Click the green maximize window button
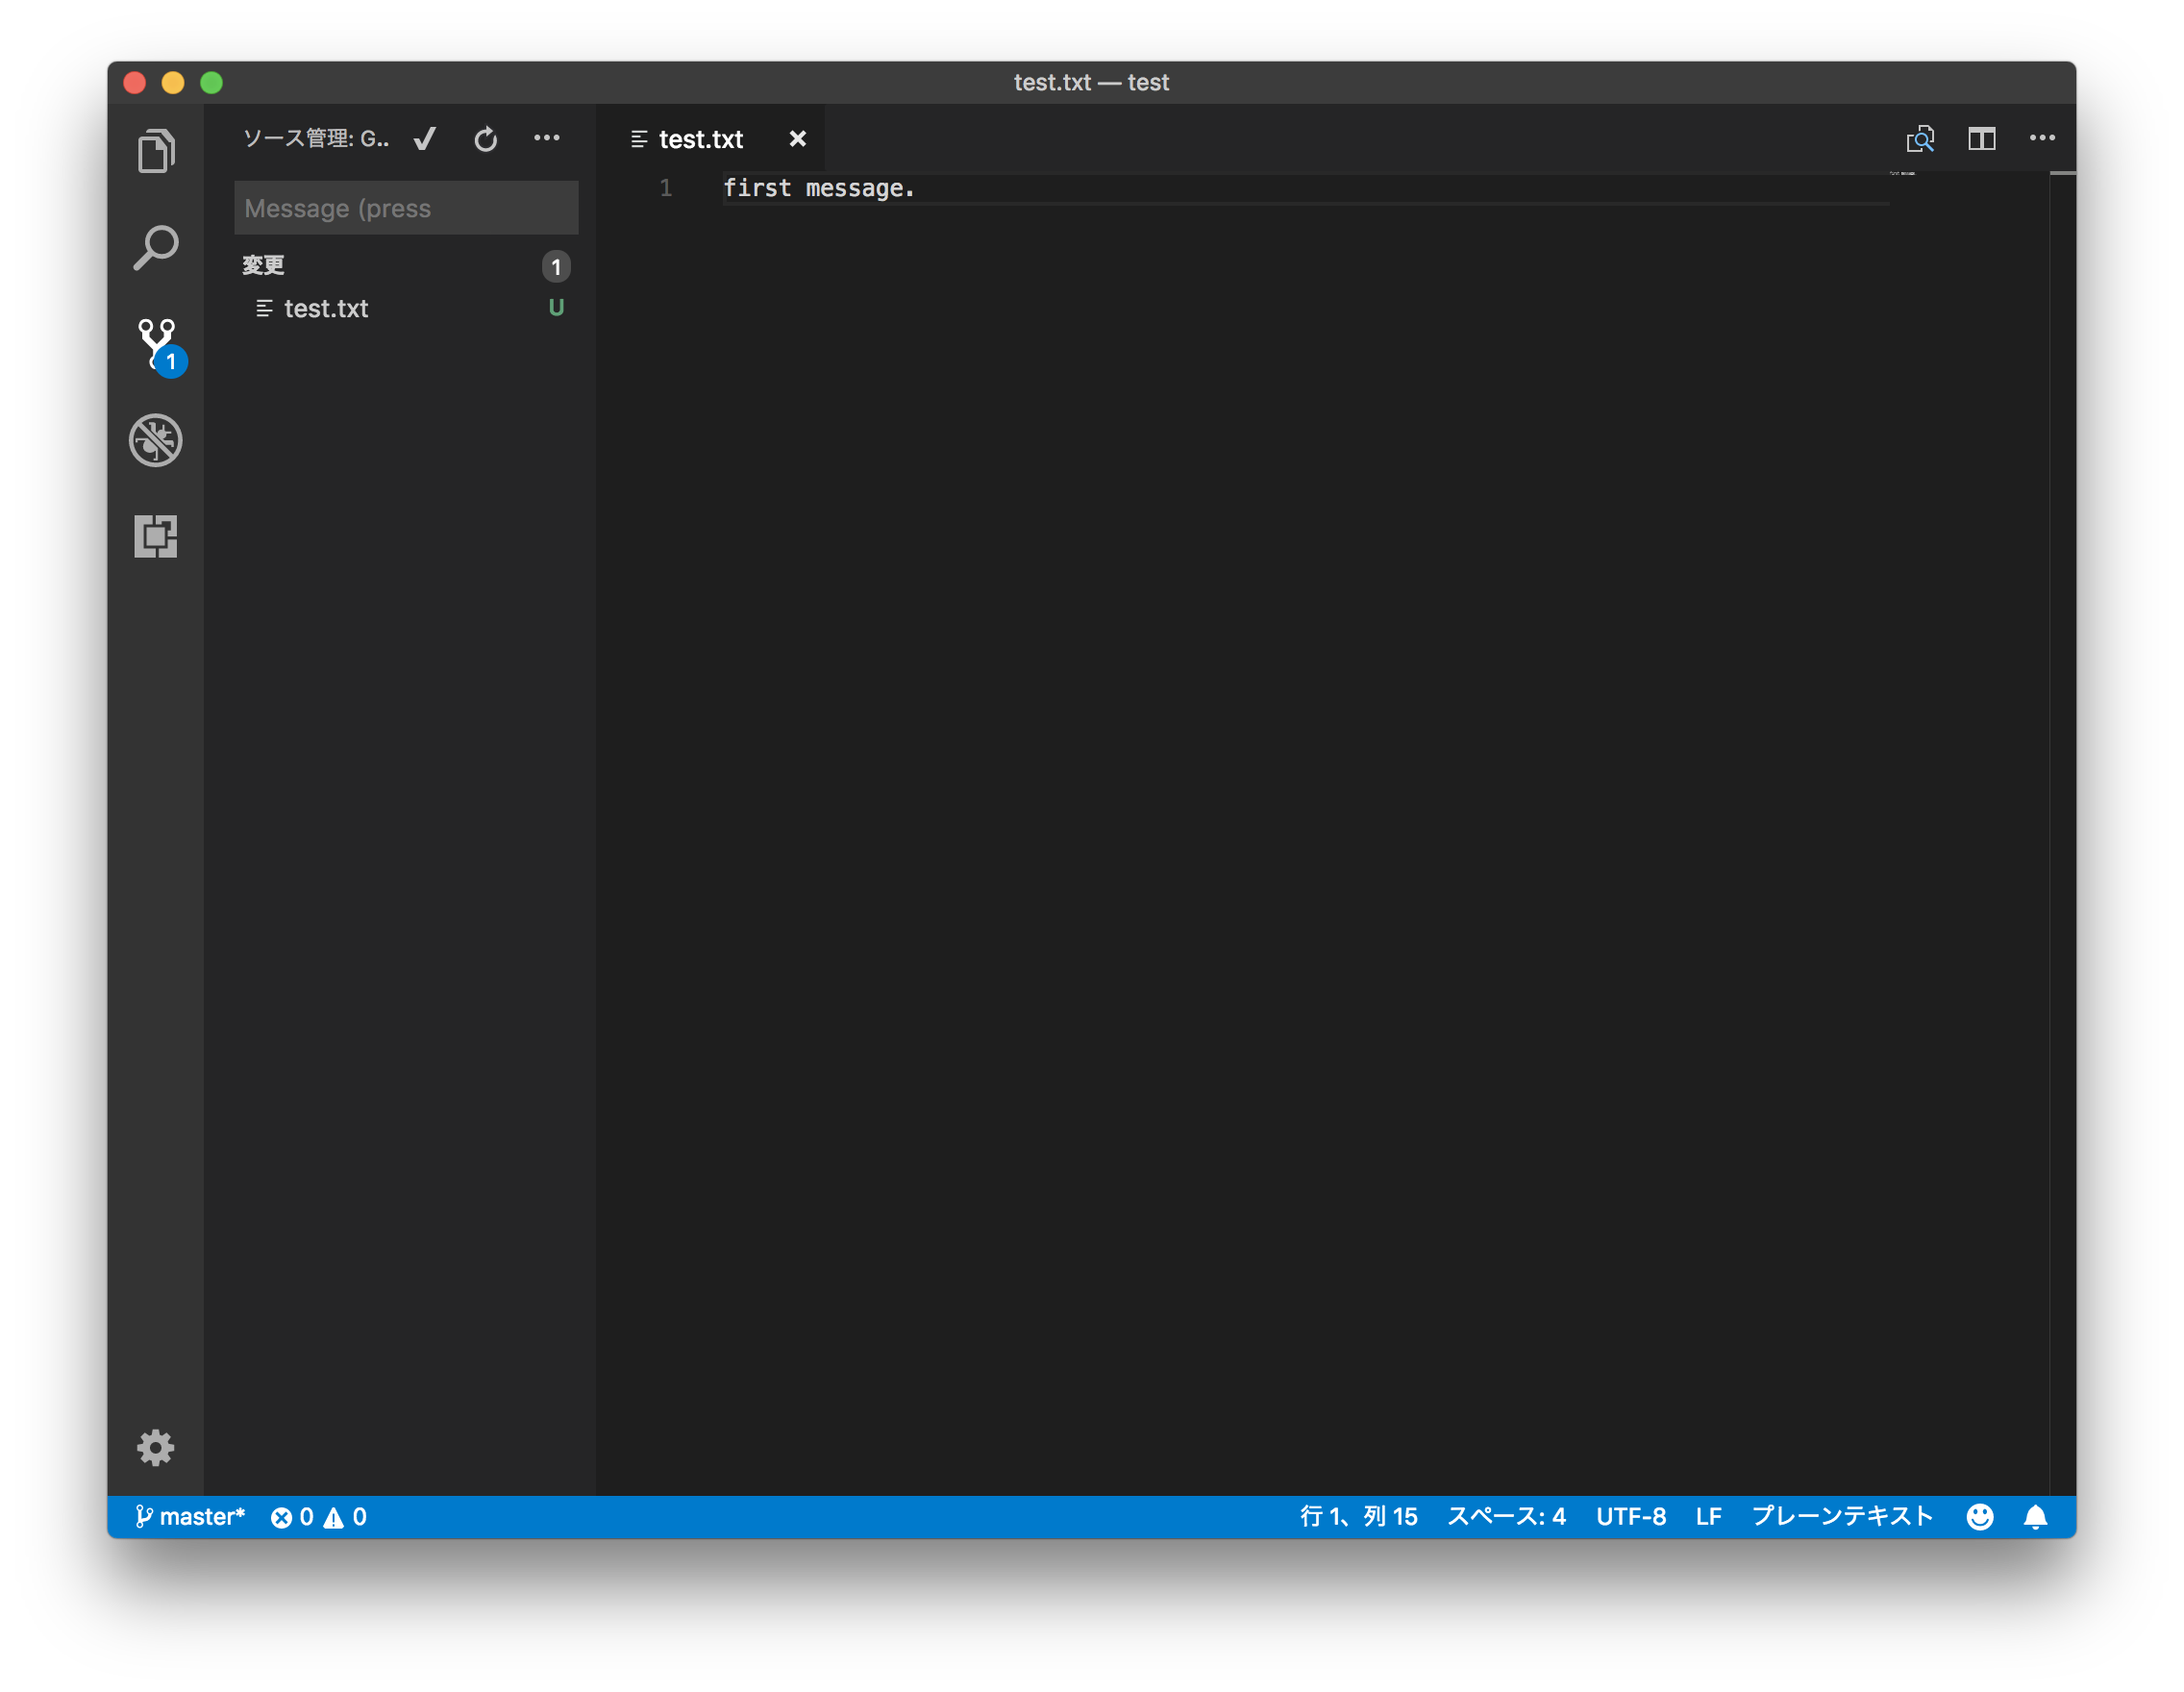 click(211, 82)
